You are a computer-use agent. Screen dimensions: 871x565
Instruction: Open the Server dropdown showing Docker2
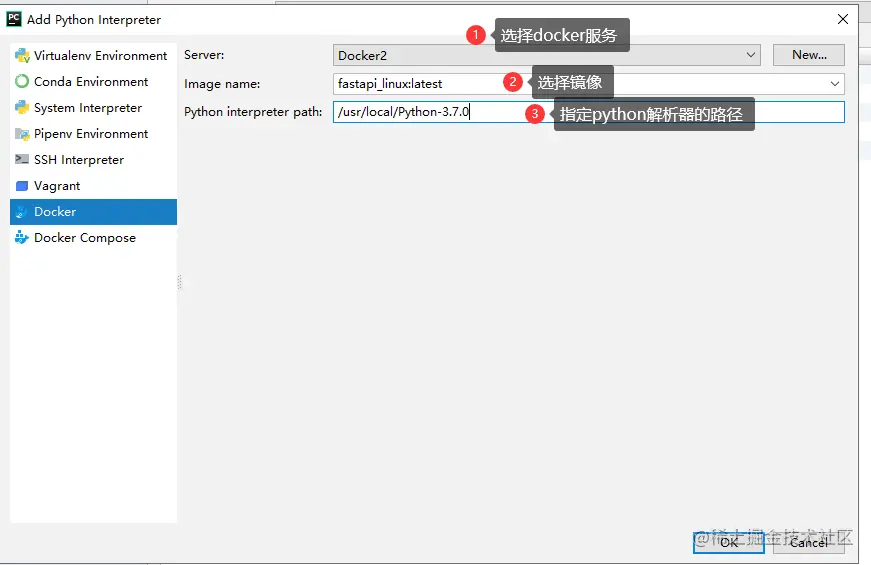[x=547, y=55]
